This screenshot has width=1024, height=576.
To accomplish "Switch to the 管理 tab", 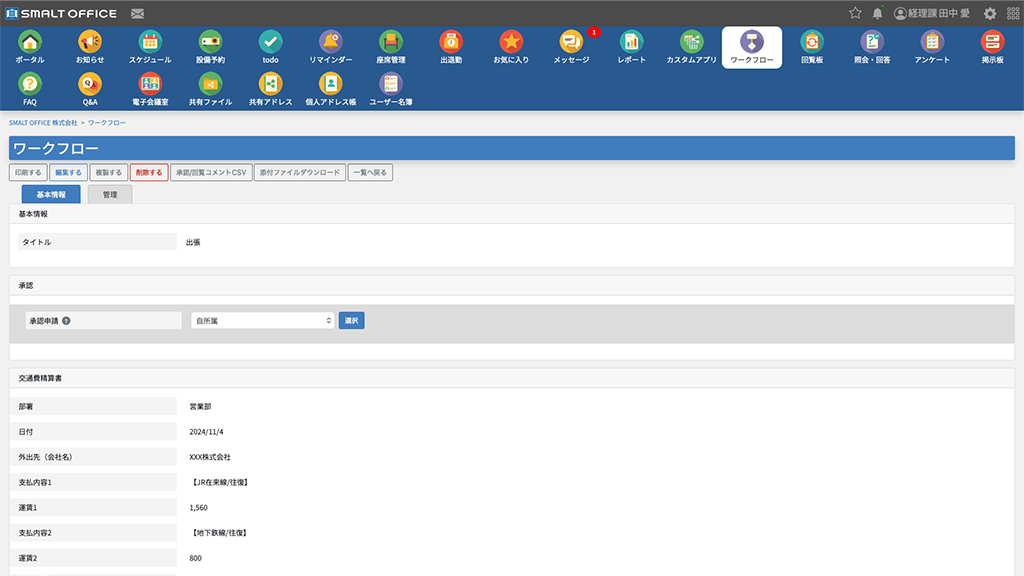I will click(110, 194).
